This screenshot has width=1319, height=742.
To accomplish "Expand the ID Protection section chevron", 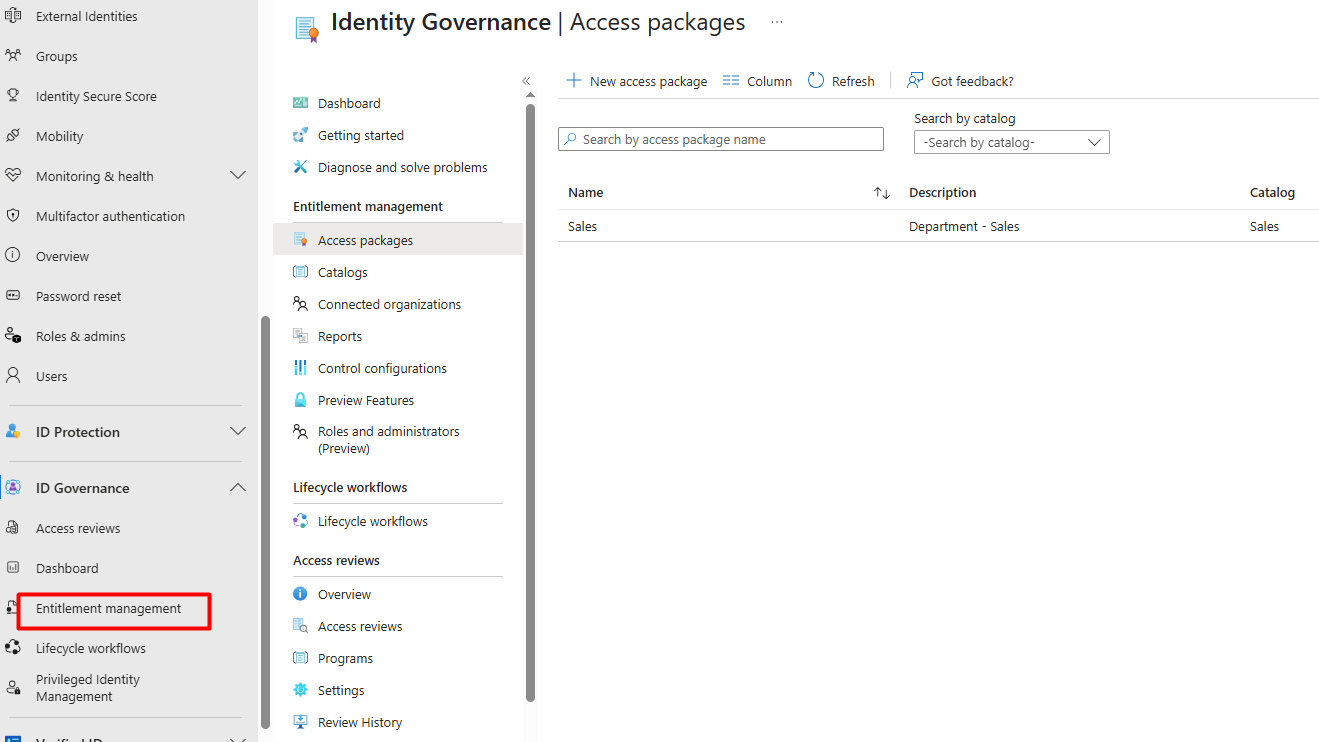I will [x=238, y=432].
